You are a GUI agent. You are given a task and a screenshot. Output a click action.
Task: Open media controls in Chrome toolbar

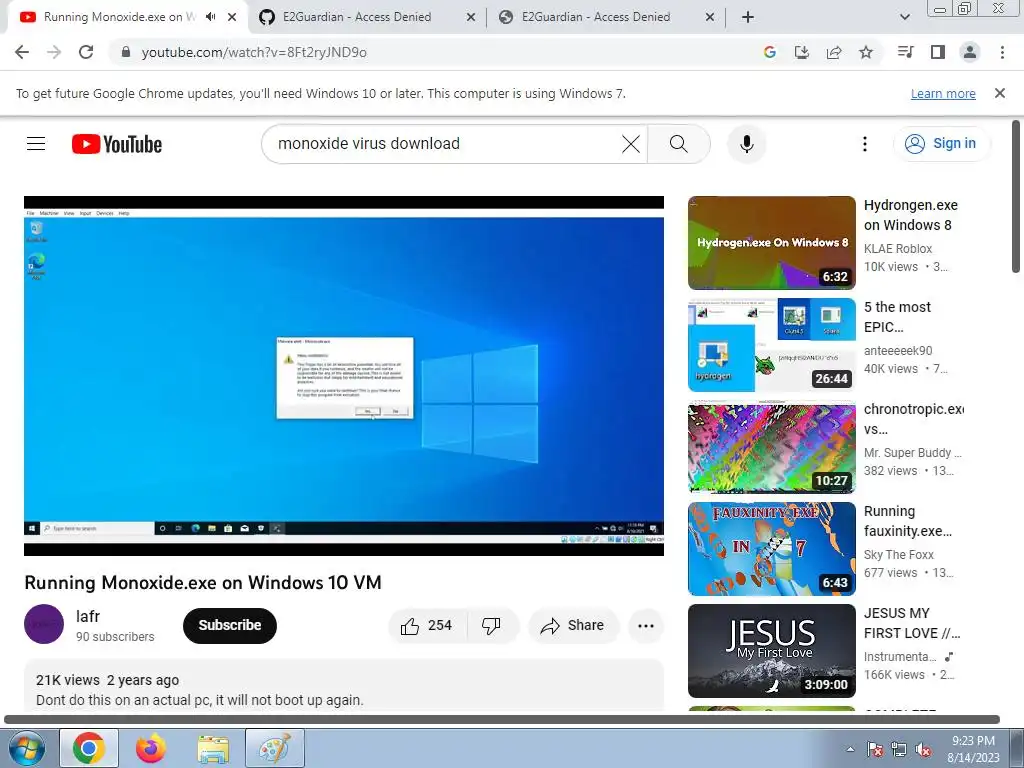coord(906,52)
